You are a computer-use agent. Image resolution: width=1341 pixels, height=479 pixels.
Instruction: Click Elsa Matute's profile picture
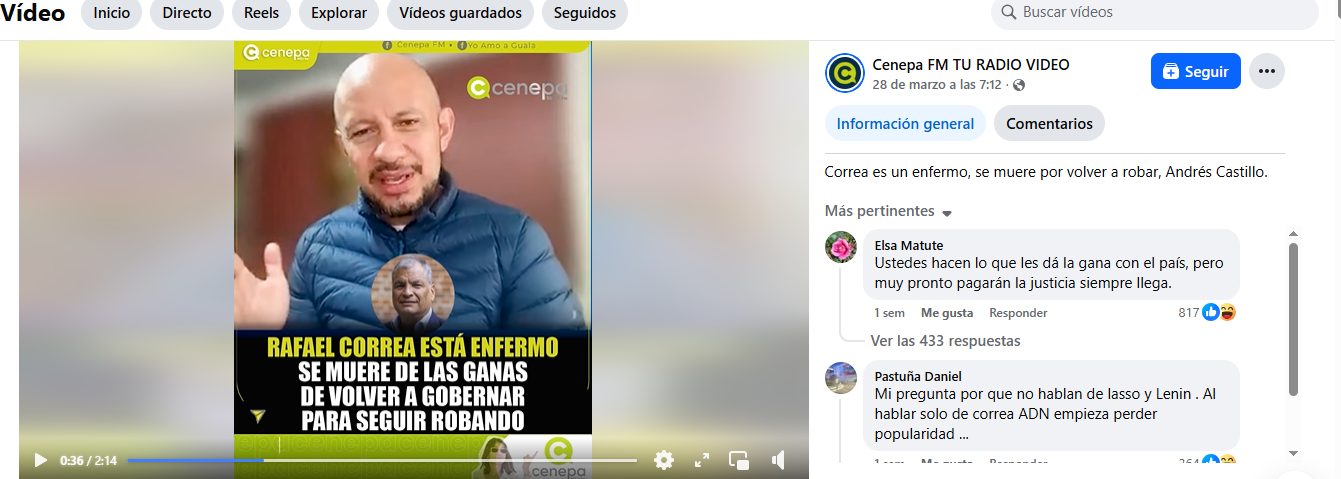pos(841,247)
